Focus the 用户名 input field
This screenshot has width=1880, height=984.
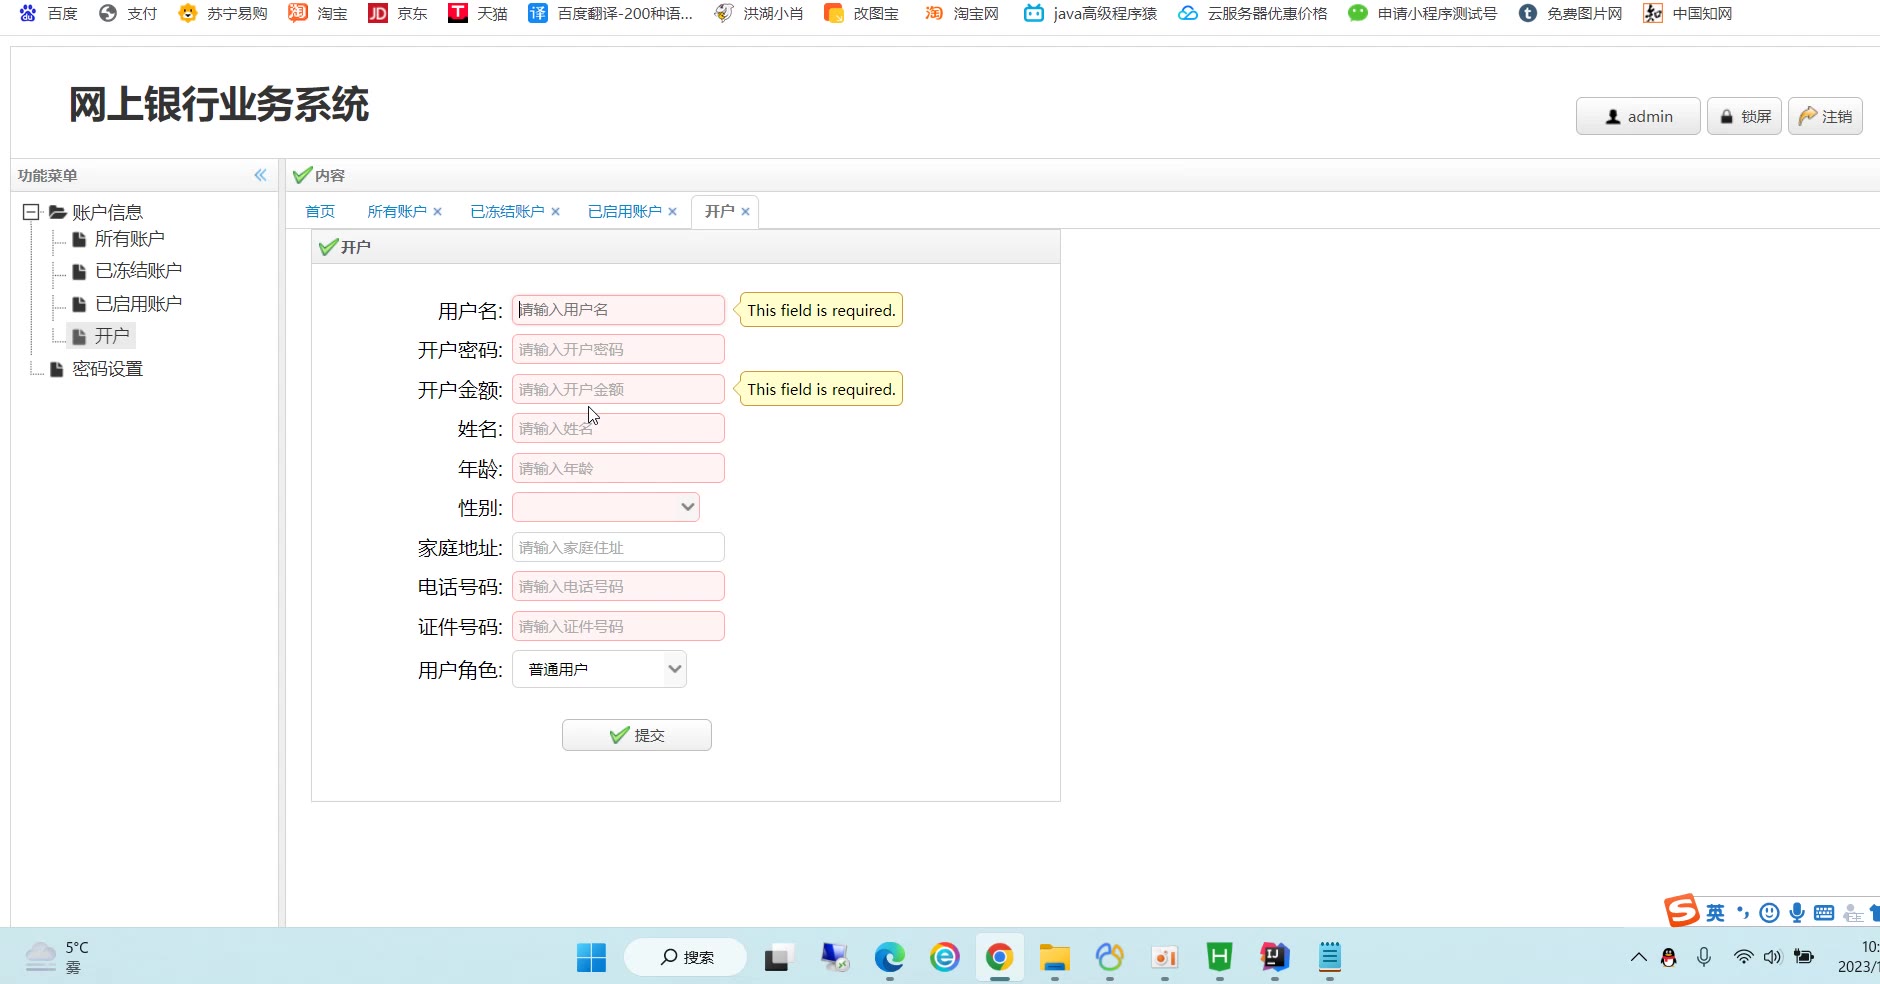click(x=618, y=310)
